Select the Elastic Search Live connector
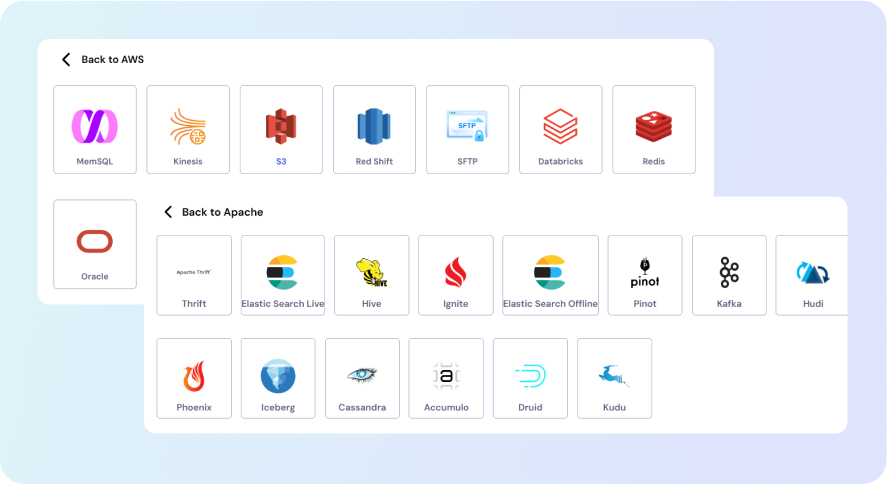 [x=283, y=275]
